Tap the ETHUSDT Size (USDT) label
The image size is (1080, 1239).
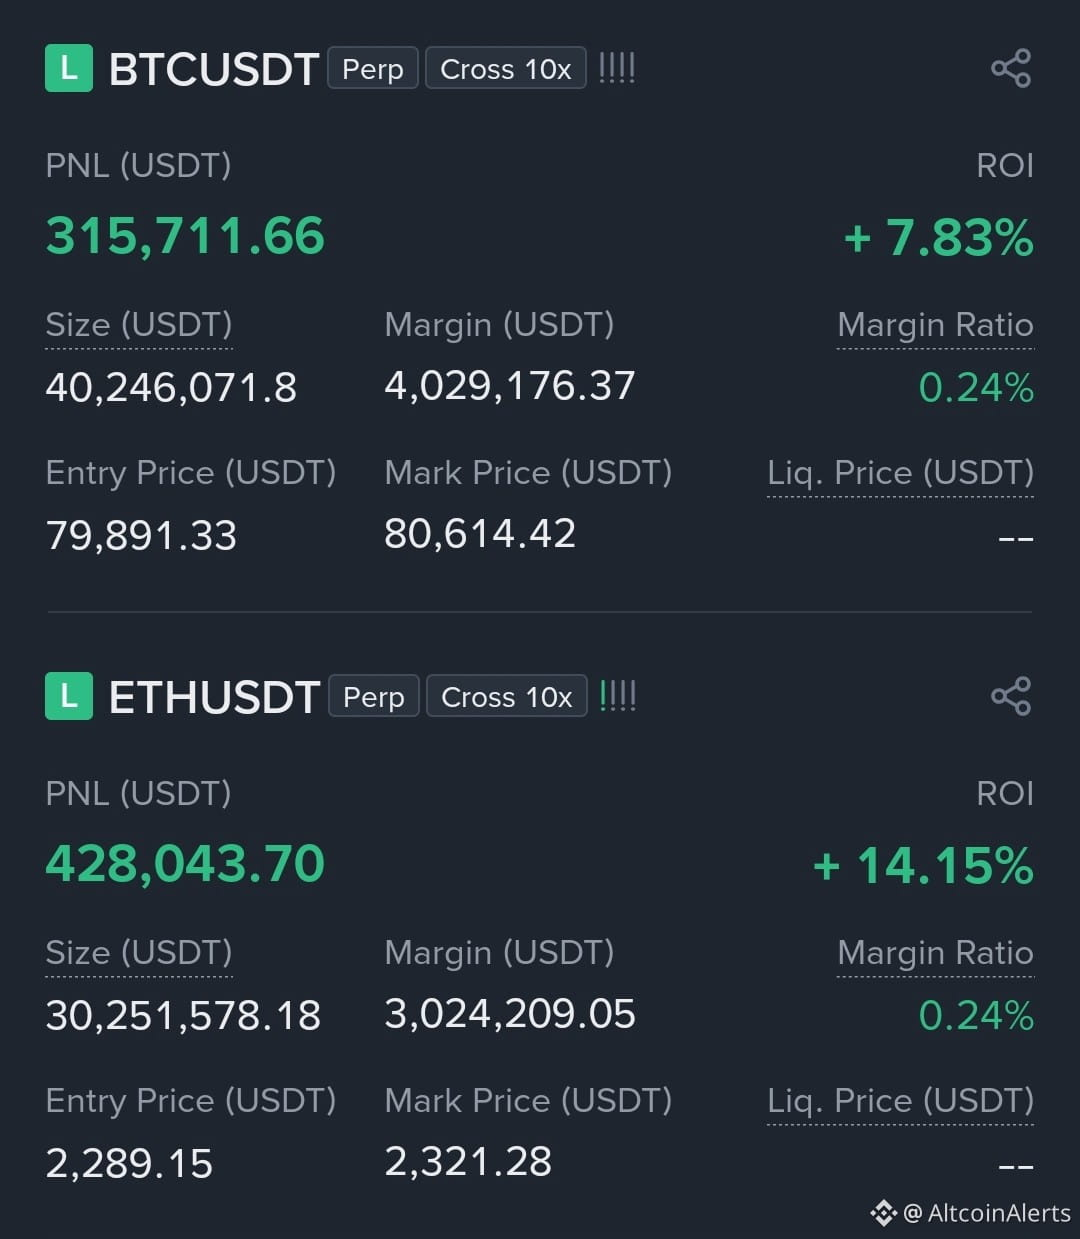click(139, 953)
